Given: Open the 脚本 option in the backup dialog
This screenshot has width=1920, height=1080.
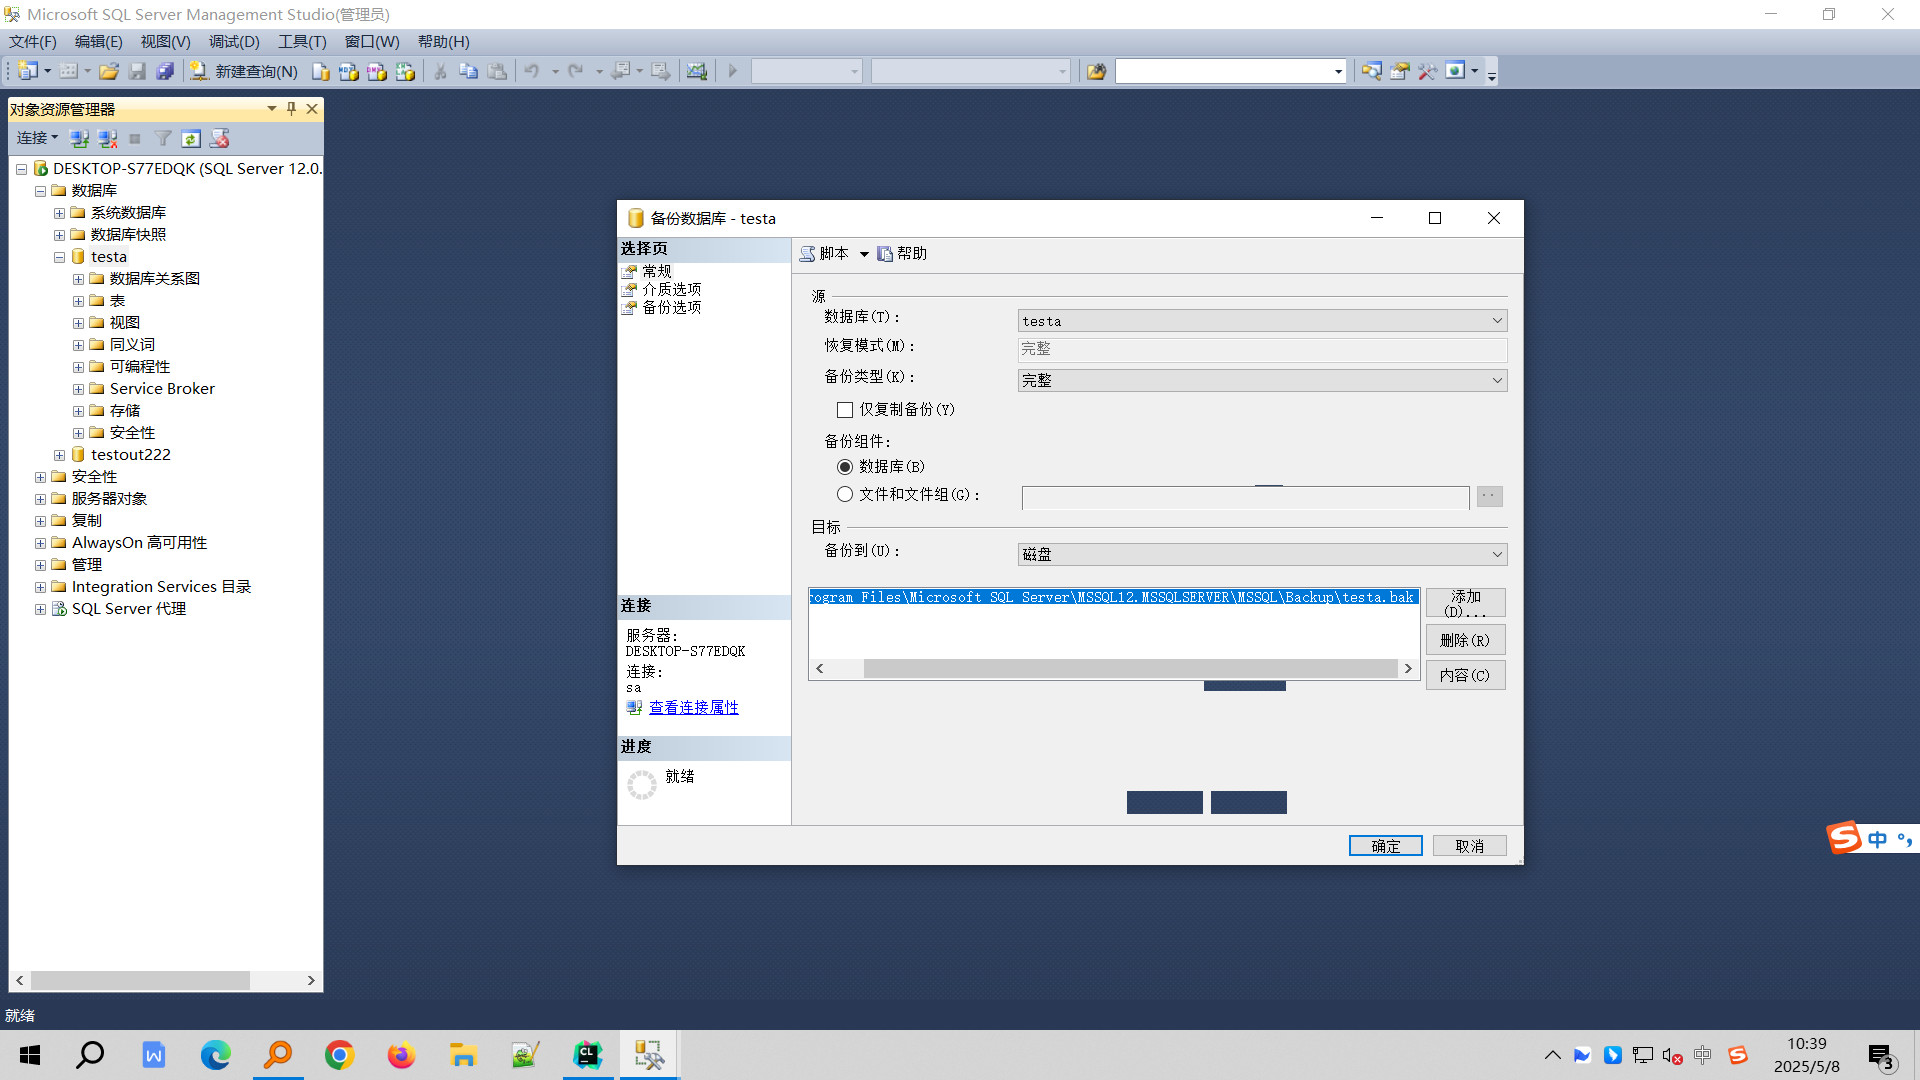Looking at the screenshot, I should [x=833, y=253].
